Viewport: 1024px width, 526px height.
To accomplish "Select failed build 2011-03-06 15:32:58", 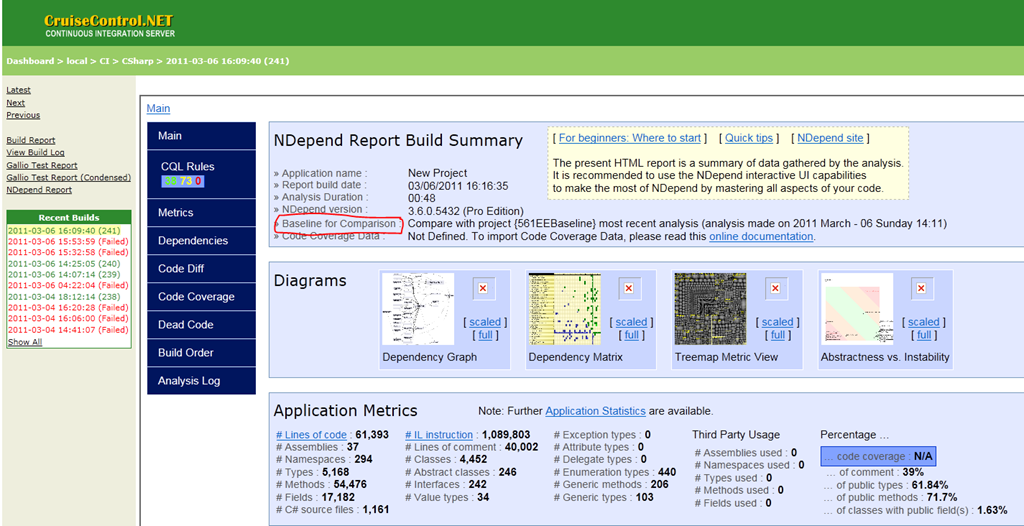I will (x=69, y=252).
